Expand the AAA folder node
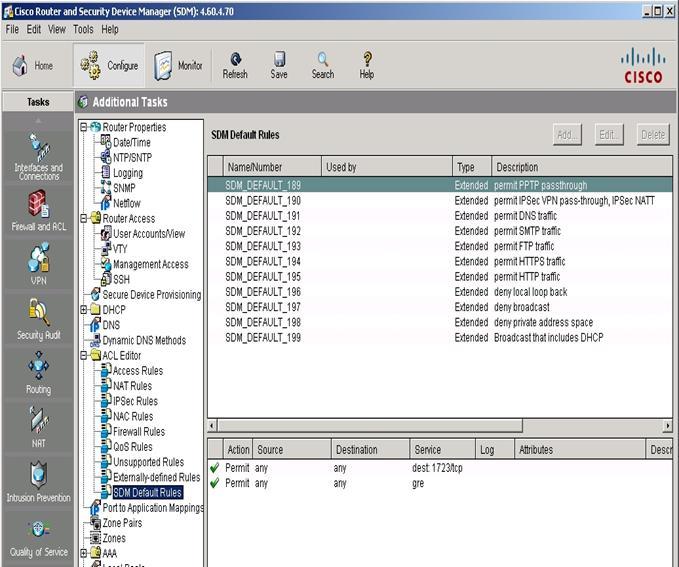 84,553
